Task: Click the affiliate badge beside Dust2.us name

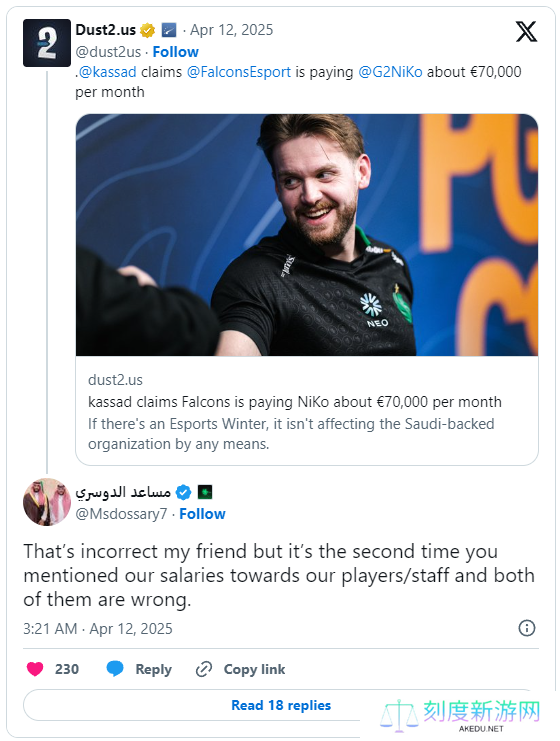Action: click(x=169, y=30)
